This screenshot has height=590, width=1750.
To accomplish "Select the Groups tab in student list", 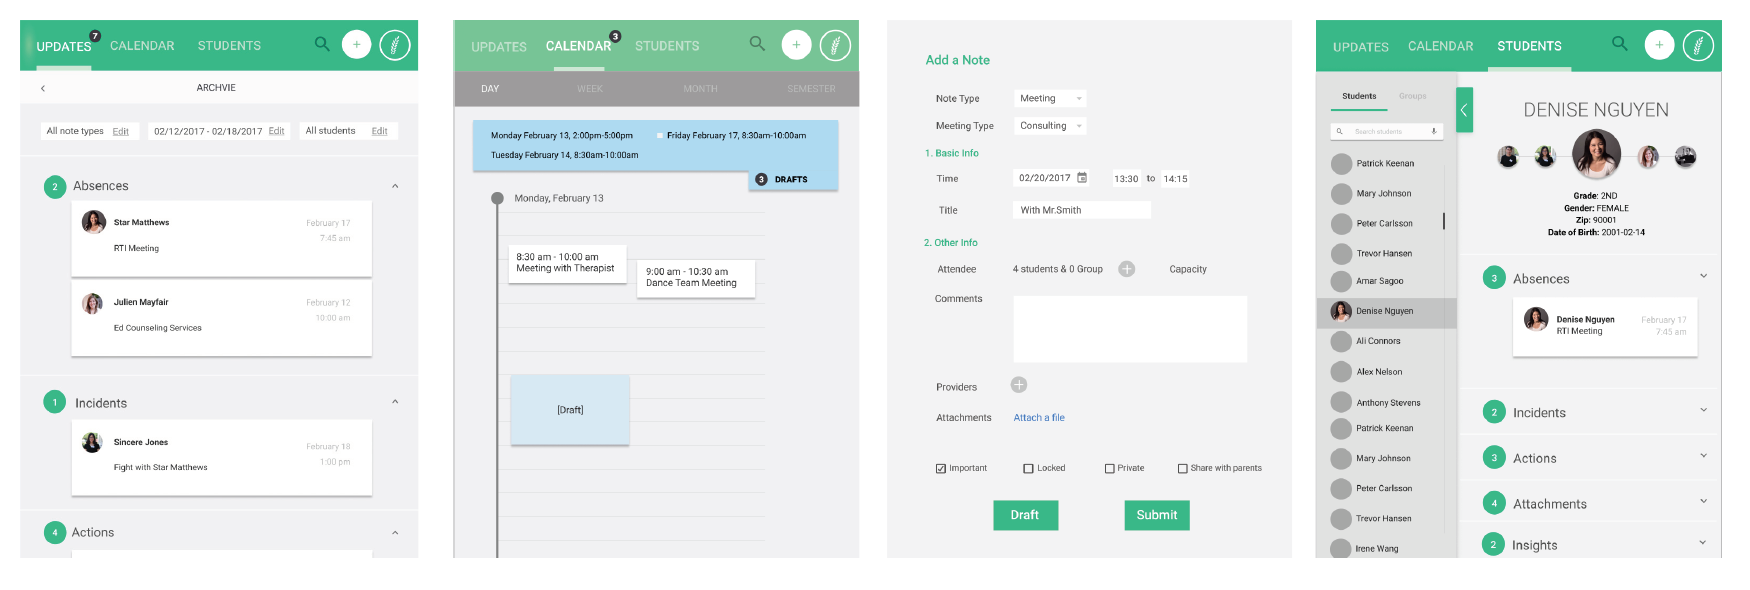I will click(1412, 96).
